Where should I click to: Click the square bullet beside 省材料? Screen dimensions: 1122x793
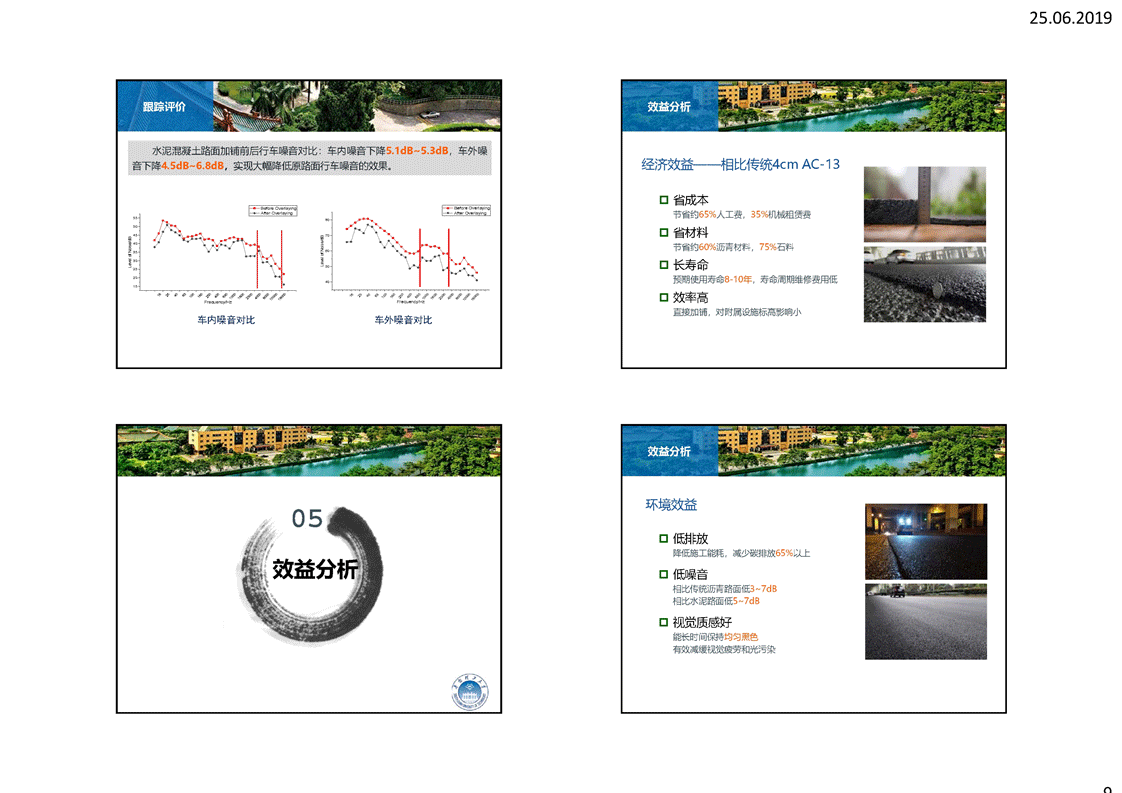coord(663,232)
